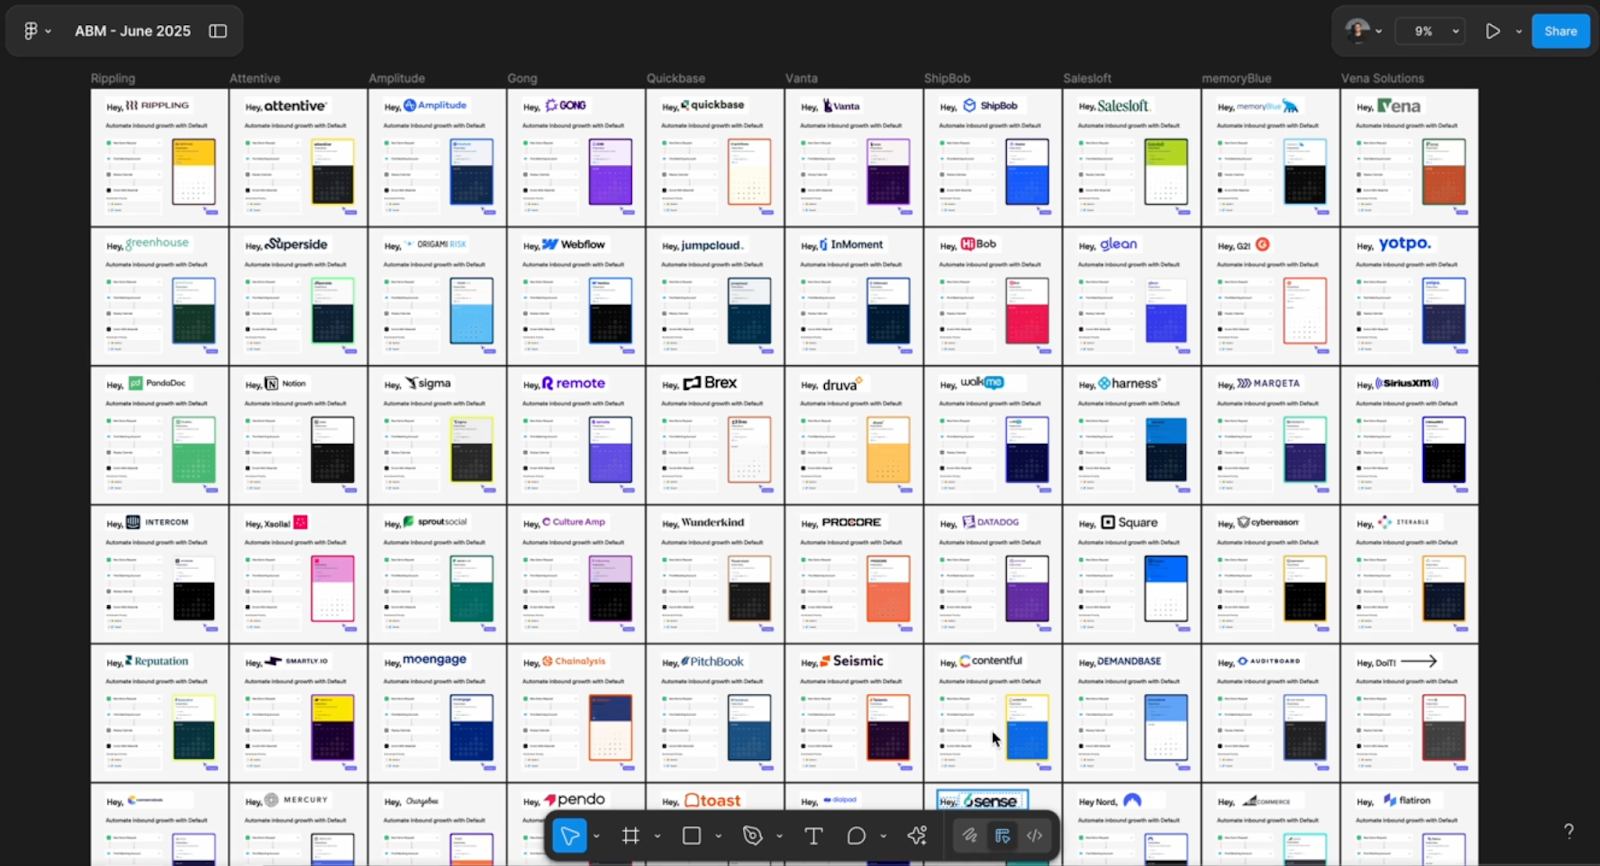1600x866 pixels.
Task: Expand shape tools chevron
Action: [718, 836]
